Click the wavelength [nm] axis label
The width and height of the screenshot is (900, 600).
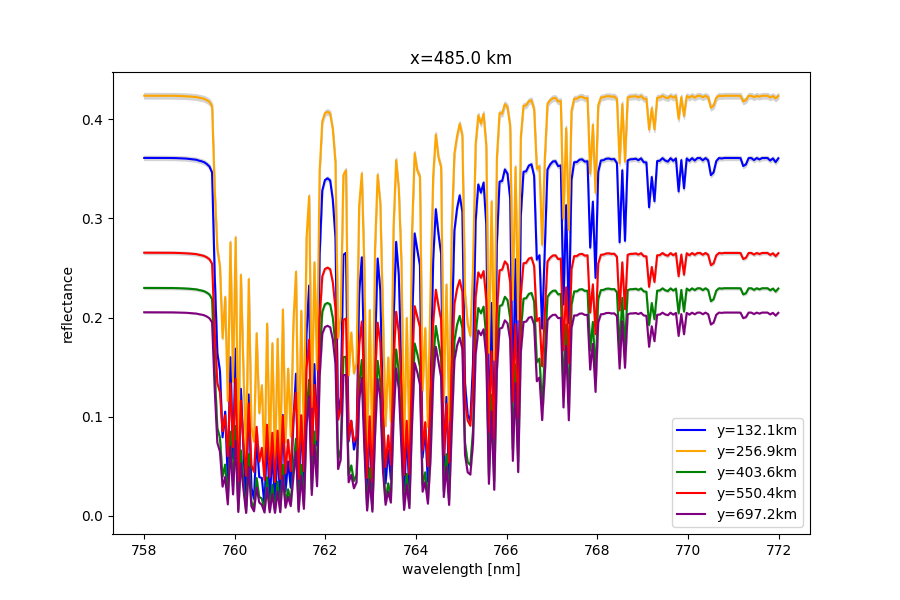461,569
